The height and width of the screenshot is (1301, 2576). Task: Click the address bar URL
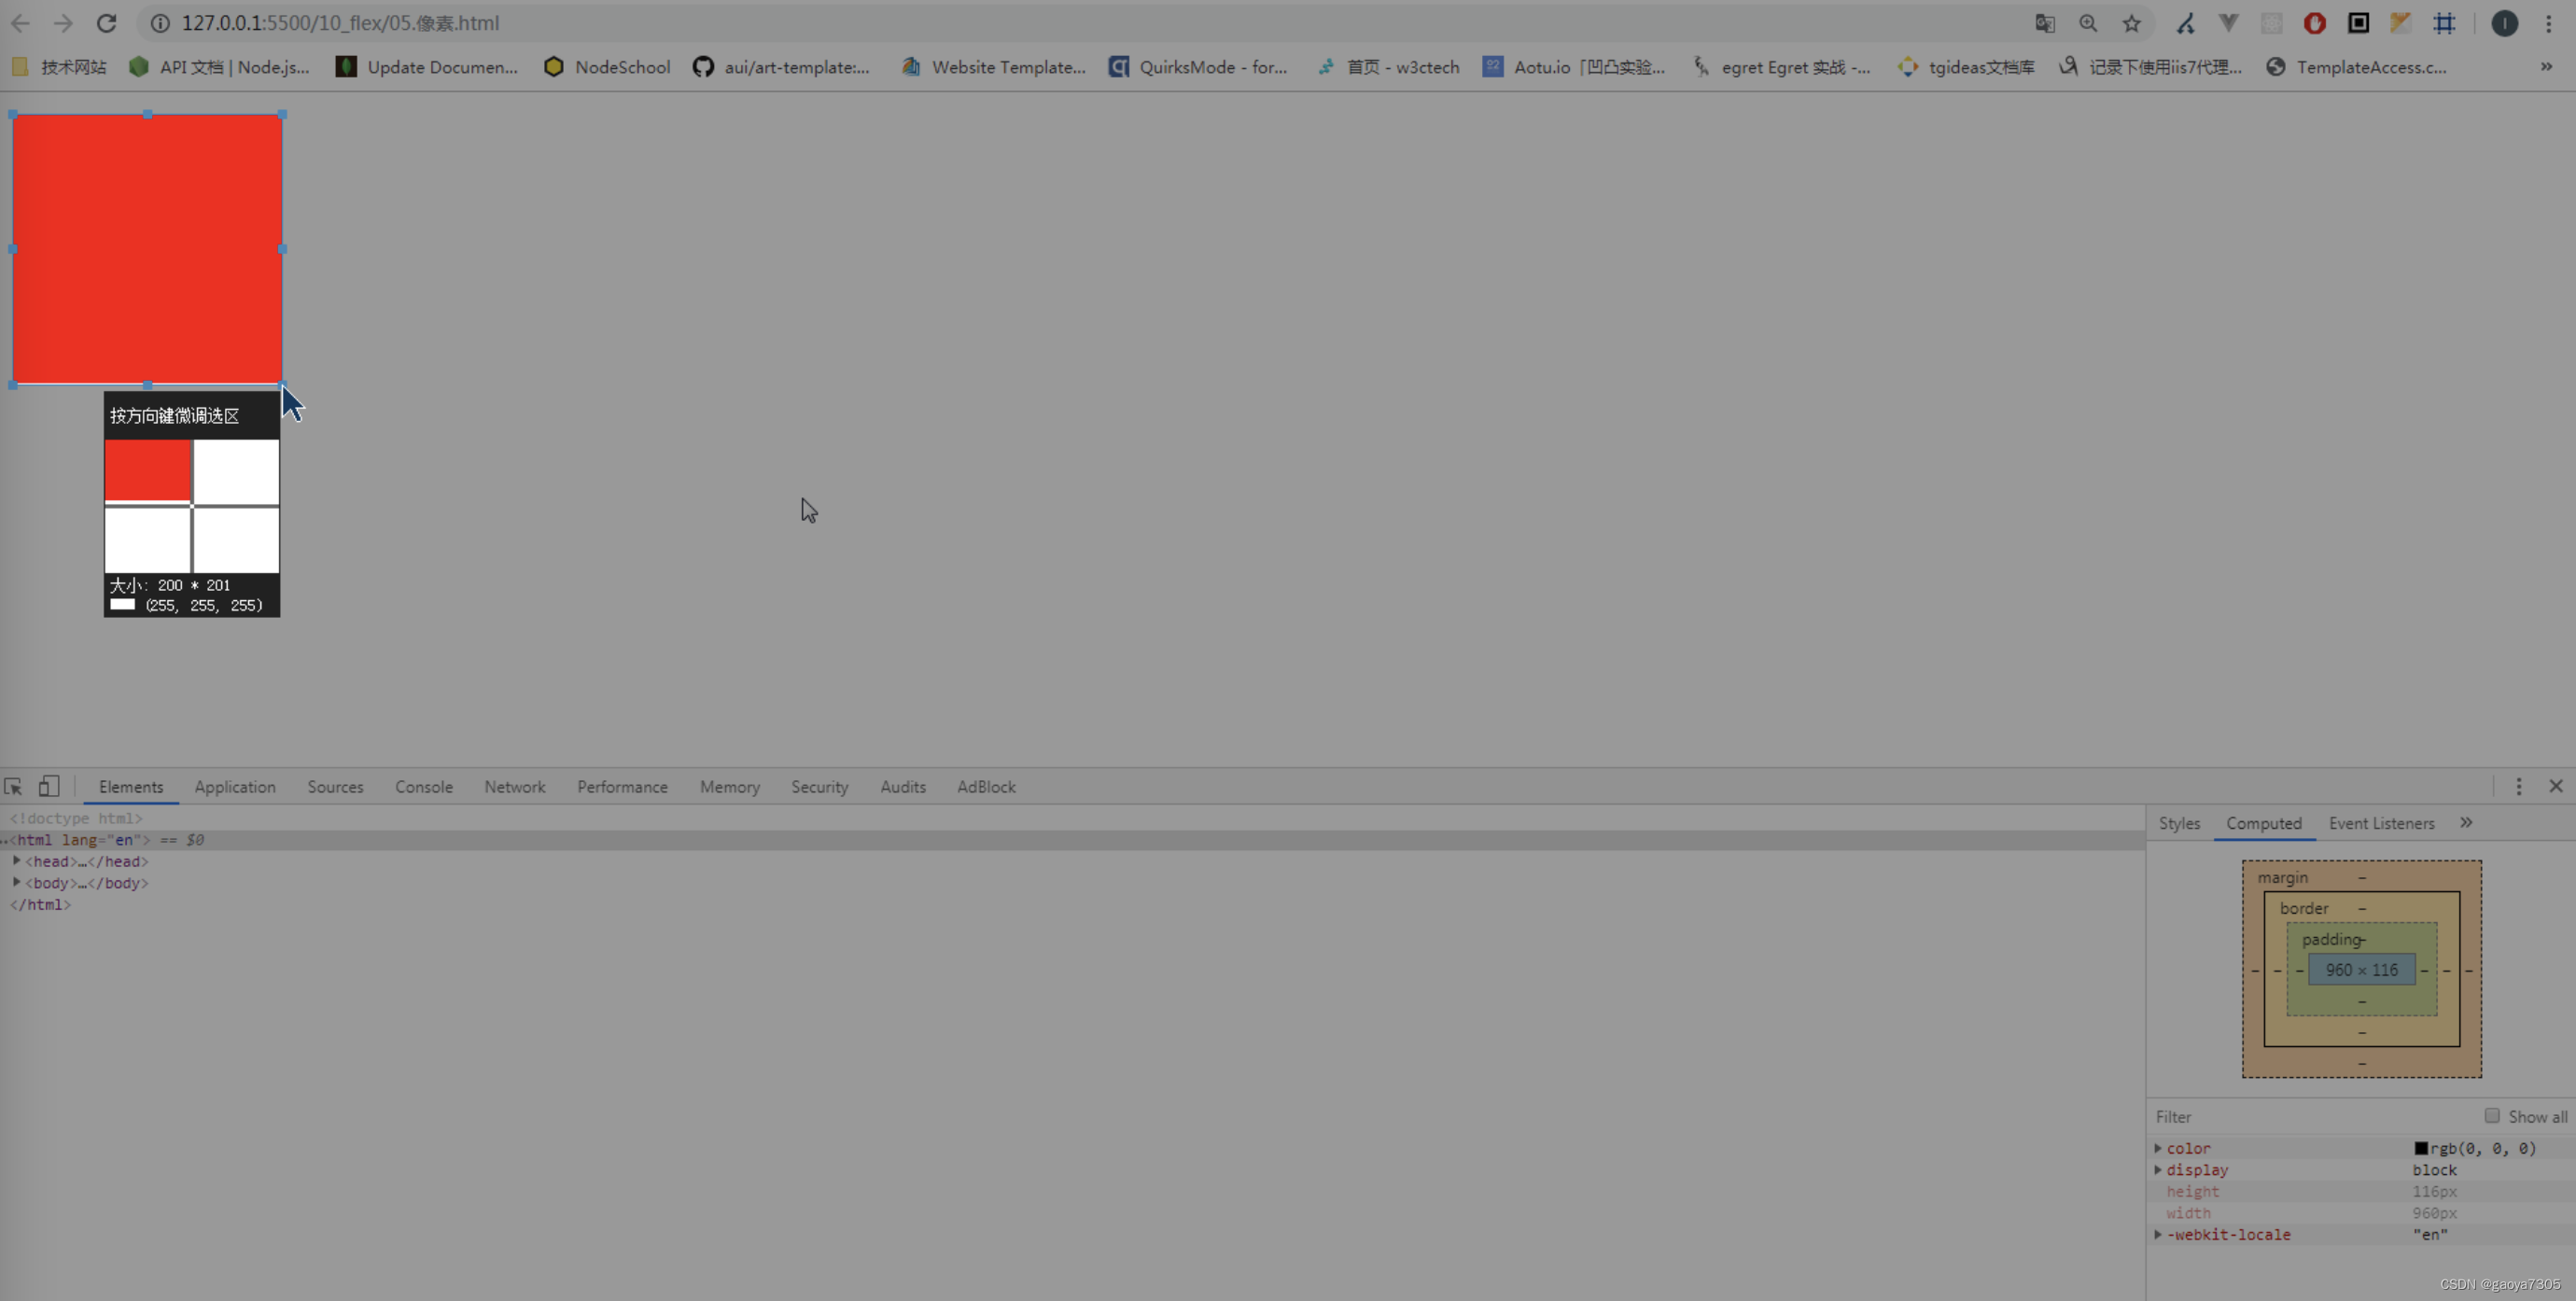(x=340, y=23)
